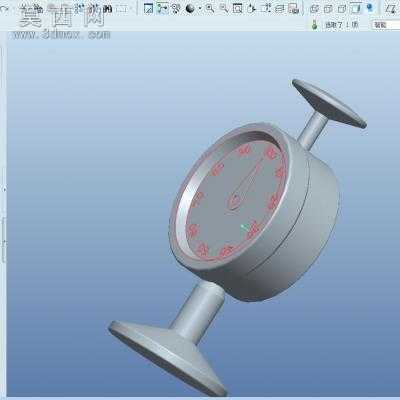Viewport: 400px width, 400px height.
Task: Select the shaded display mode
Action: pyautogui.click(x=356, y=9)
